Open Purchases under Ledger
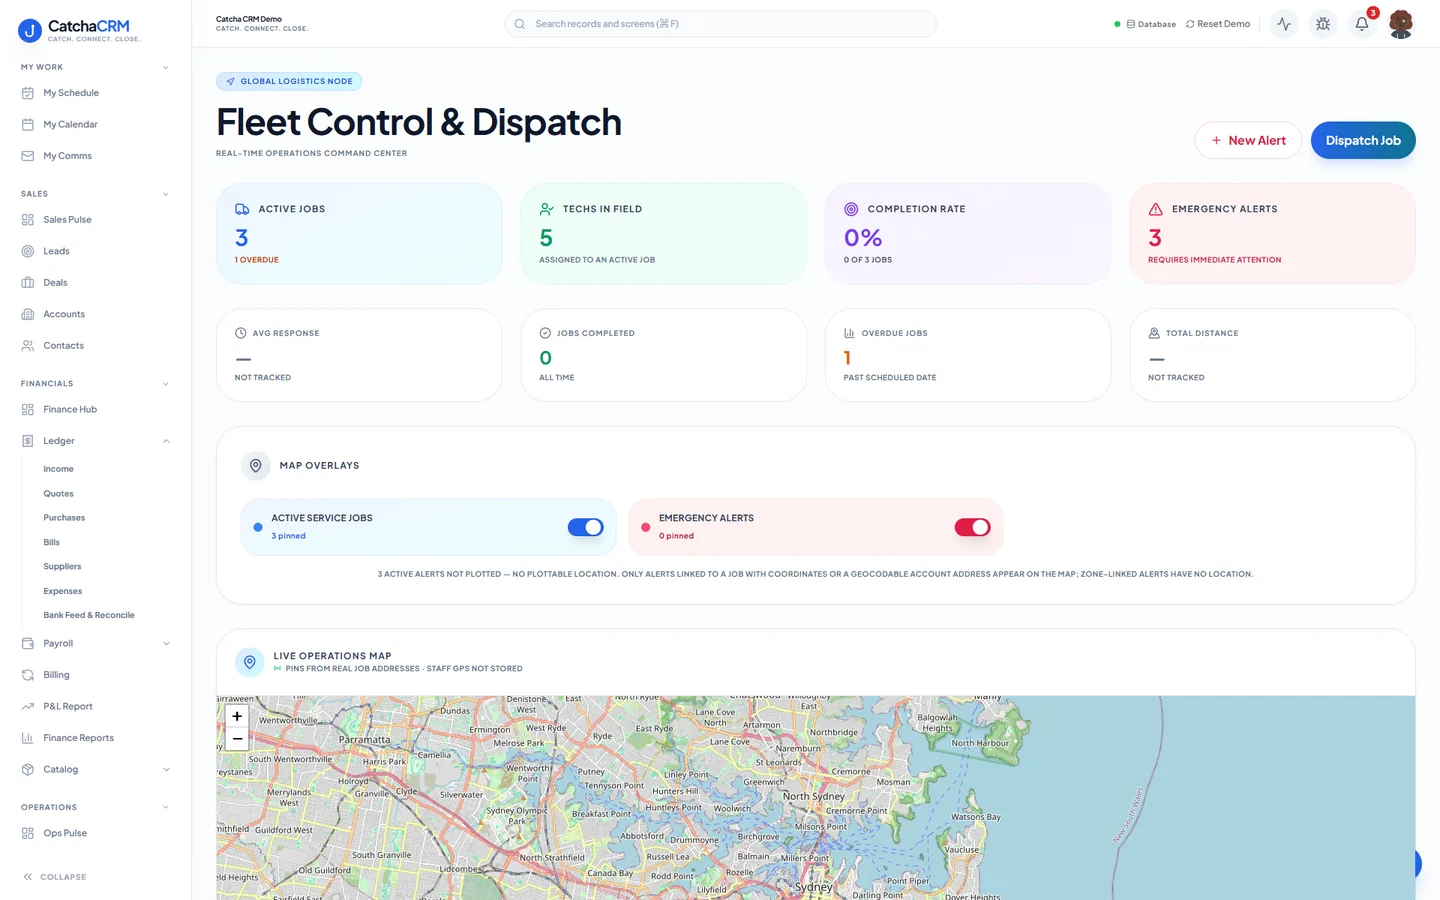Viewport: 1440px width, 900px height. pos(64,518)
